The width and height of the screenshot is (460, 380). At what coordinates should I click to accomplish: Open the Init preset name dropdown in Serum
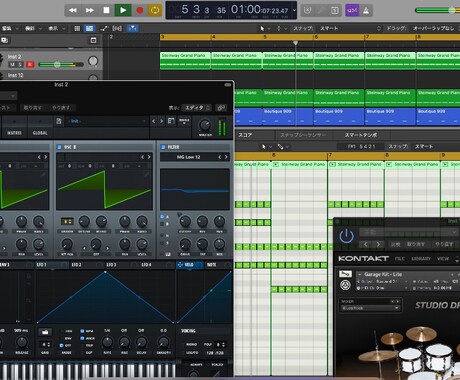[107, 121]
